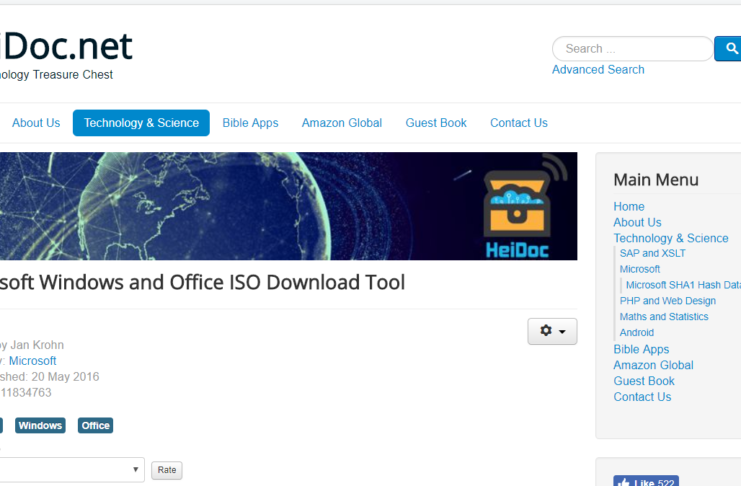Click the HeiDoc treasure chest logo
The height and width of the screenshot is (486, 741).
click(x=525, y=207)
